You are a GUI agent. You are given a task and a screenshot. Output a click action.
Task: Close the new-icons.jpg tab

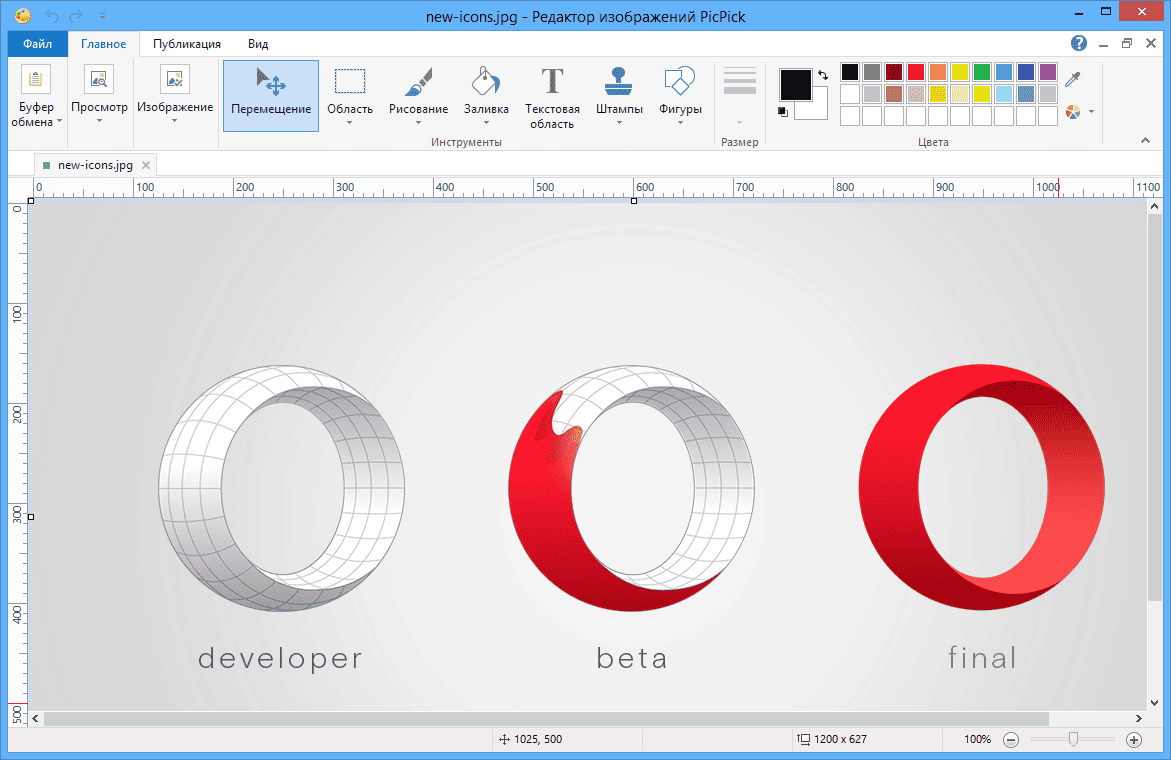[146, 165]
